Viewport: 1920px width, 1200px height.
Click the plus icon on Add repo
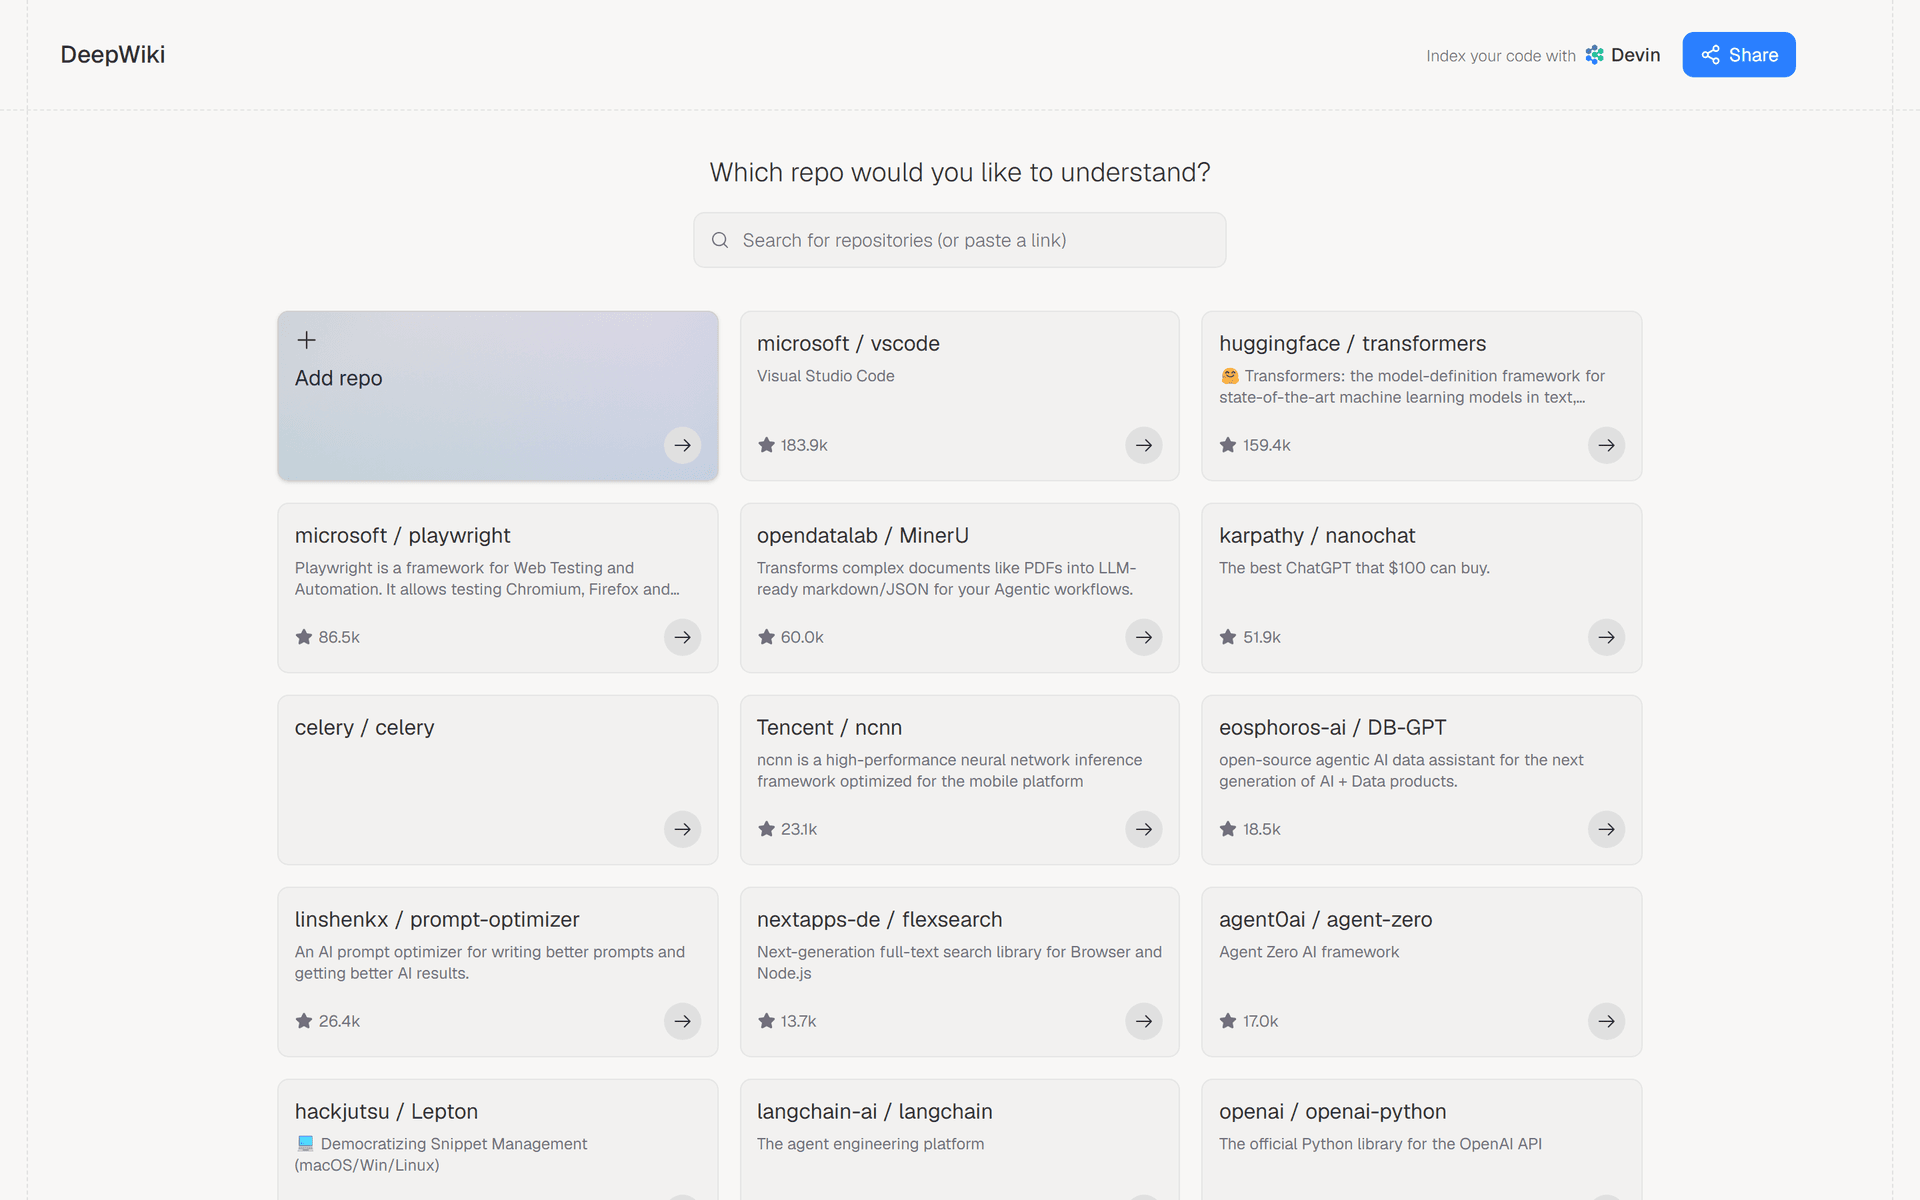coord(307,340)
